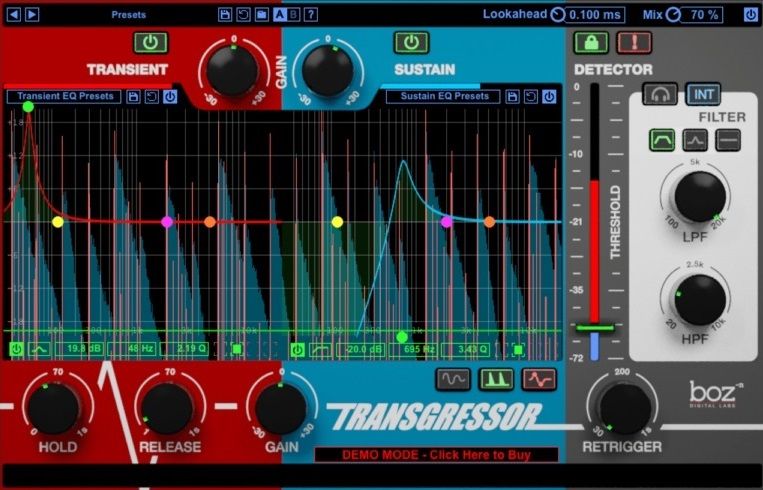Open Sustain EQ Presets dropdown
Image resolution: width=763 pixels, height=490 pixels.
443,96
